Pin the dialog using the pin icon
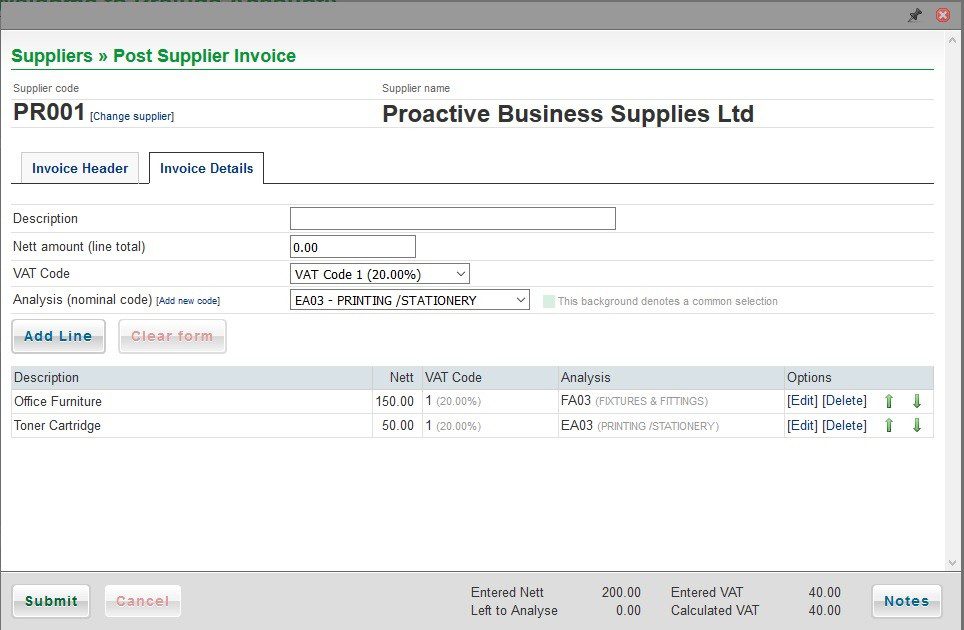Screen dimensions: 964x630 tap(915, 15)
